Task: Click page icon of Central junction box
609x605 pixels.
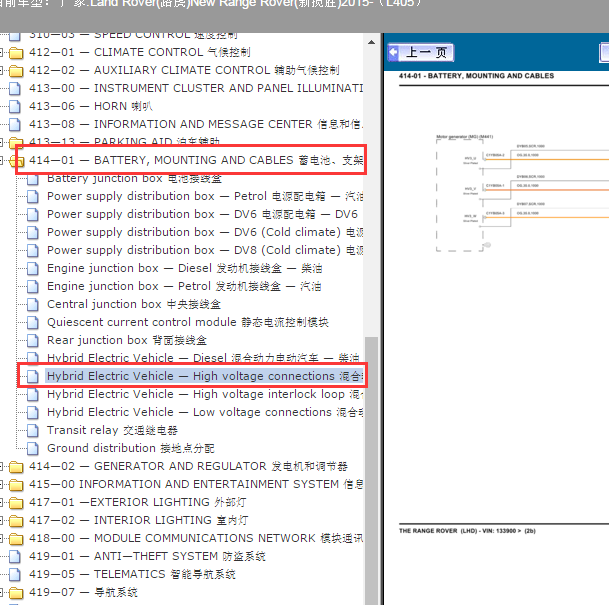Action: 33,304
